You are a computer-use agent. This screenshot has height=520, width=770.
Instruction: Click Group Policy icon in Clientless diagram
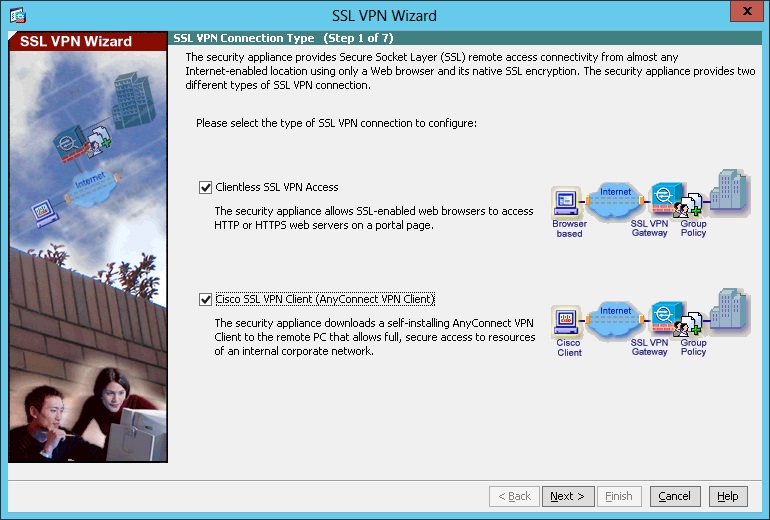688,206
